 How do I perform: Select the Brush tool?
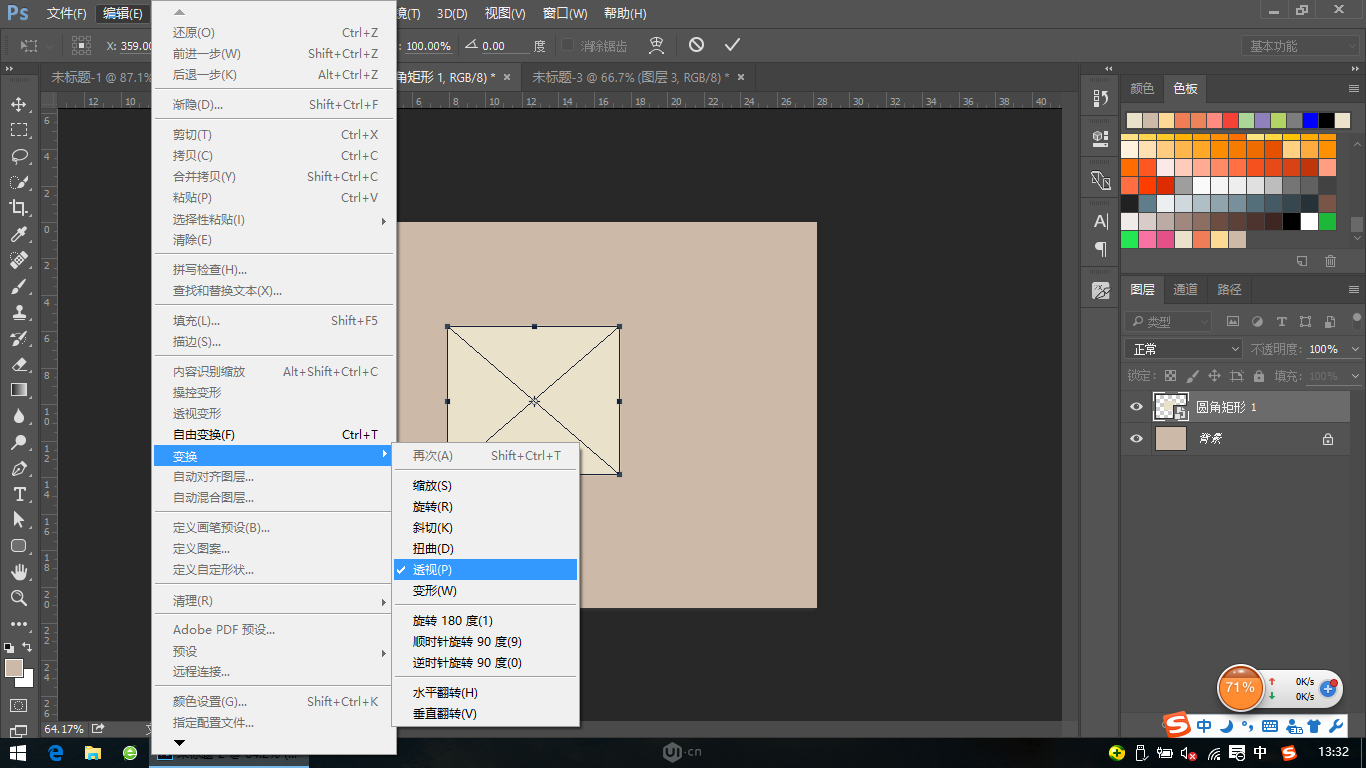pos(19,286)
